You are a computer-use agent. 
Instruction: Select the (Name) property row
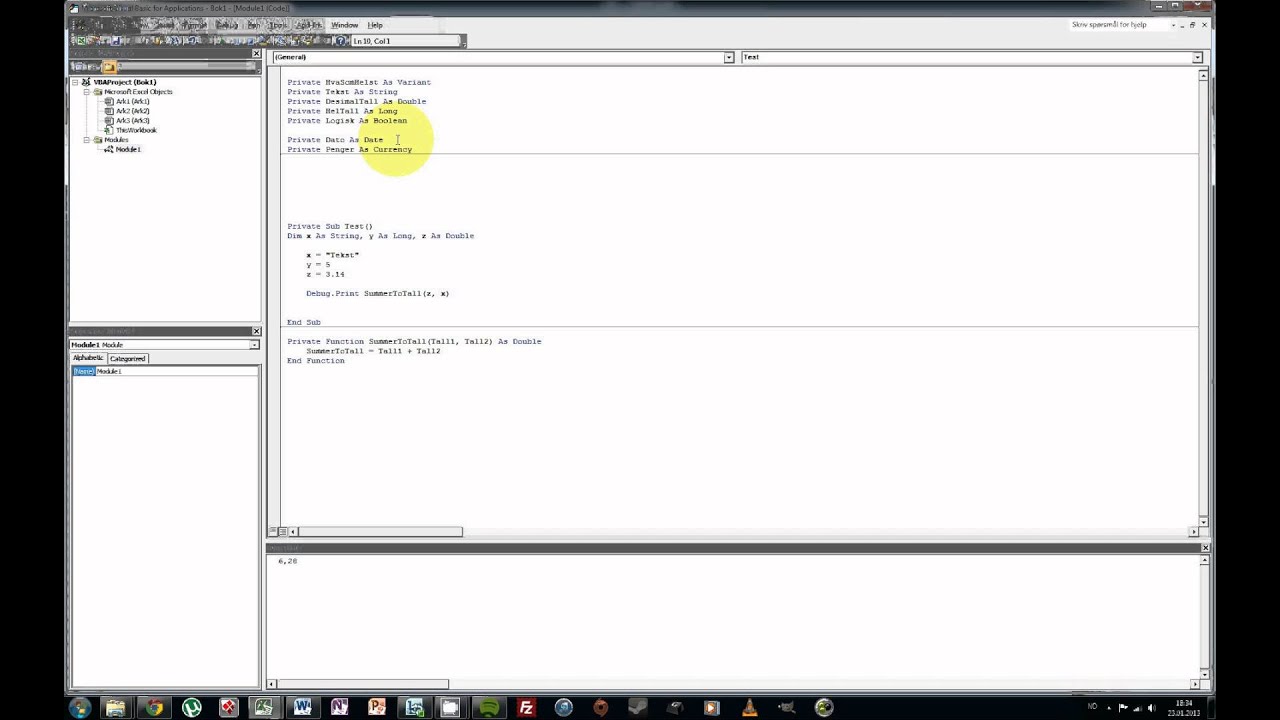point(83,371)
